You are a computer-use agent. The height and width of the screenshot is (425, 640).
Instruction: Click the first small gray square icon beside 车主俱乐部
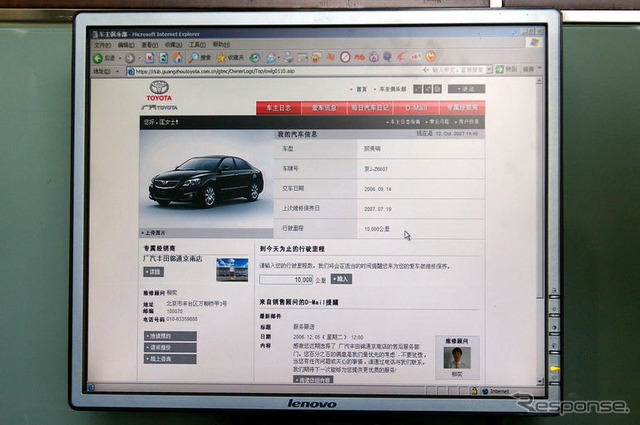coord(417,89)
